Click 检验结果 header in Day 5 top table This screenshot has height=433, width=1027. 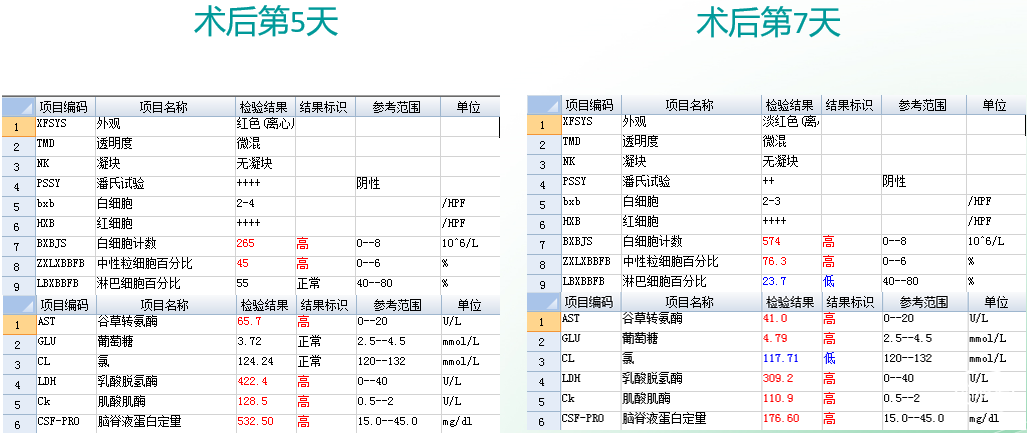264,107
